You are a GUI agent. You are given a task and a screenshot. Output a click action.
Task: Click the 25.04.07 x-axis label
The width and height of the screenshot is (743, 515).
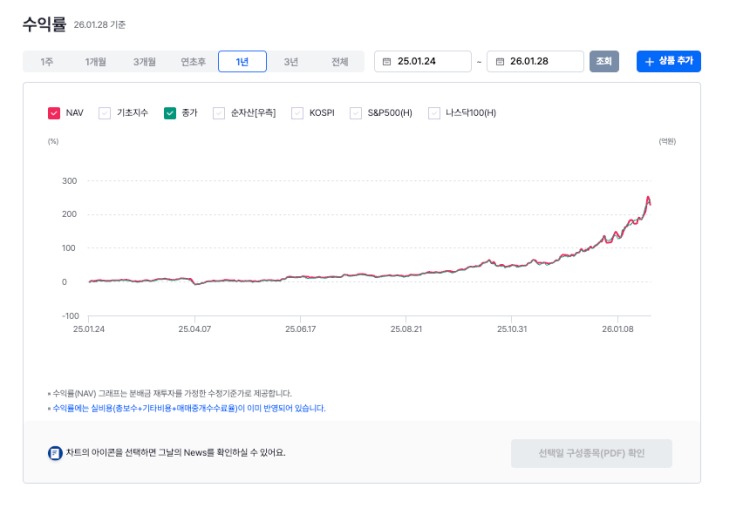tap(194, 329)
